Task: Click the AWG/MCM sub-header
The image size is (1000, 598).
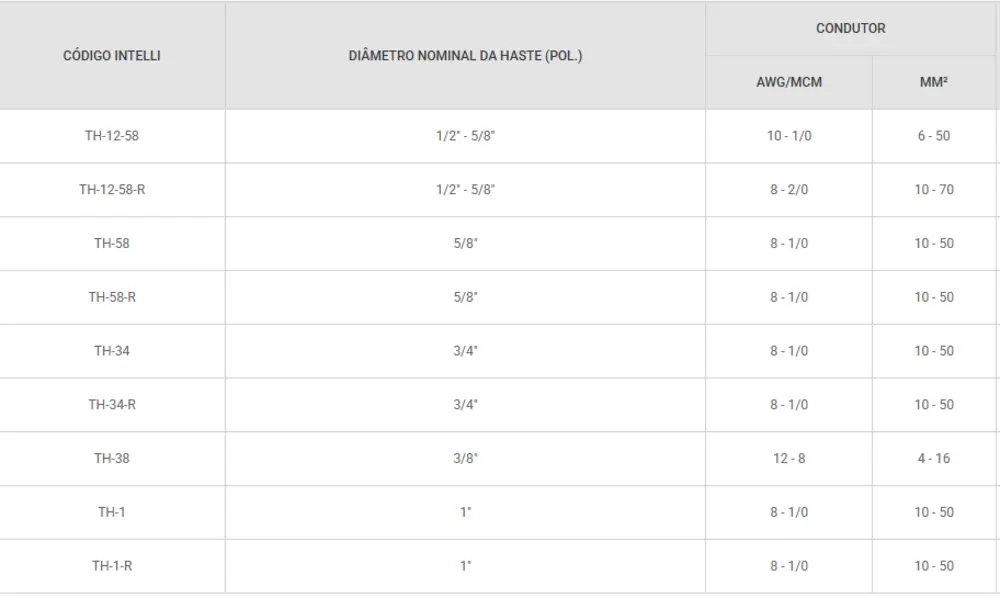Action: pos(789,82)
